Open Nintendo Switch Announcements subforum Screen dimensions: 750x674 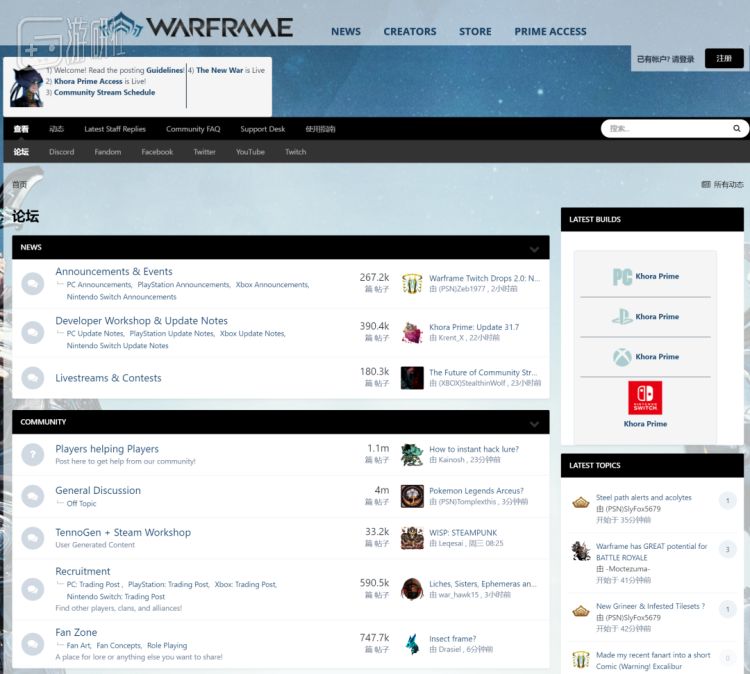(121, 297)
